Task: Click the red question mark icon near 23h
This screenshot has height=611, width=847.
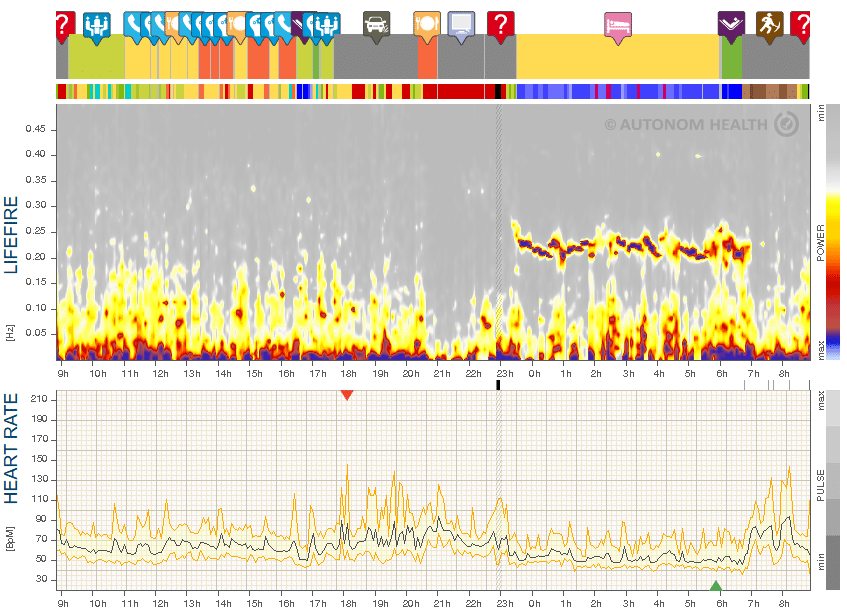Action: 501,26
